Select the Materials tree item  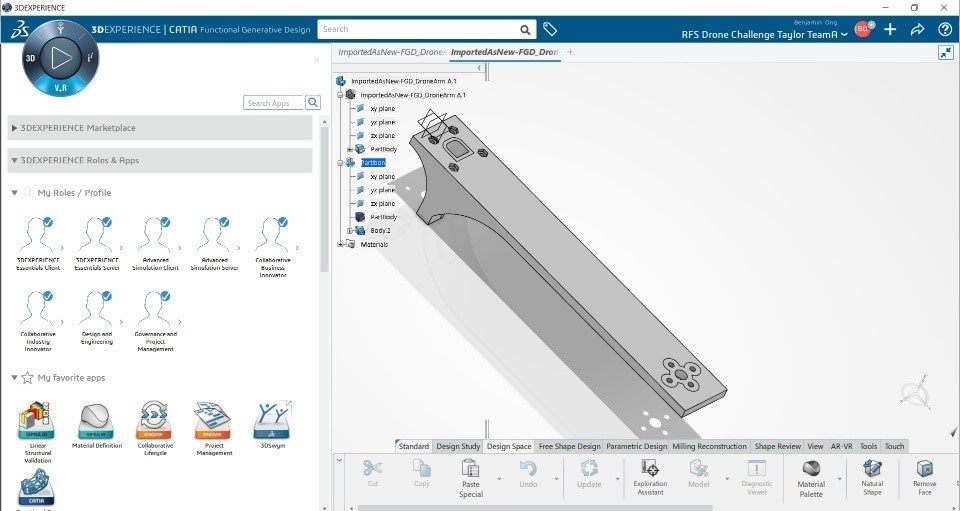(373, 244)
